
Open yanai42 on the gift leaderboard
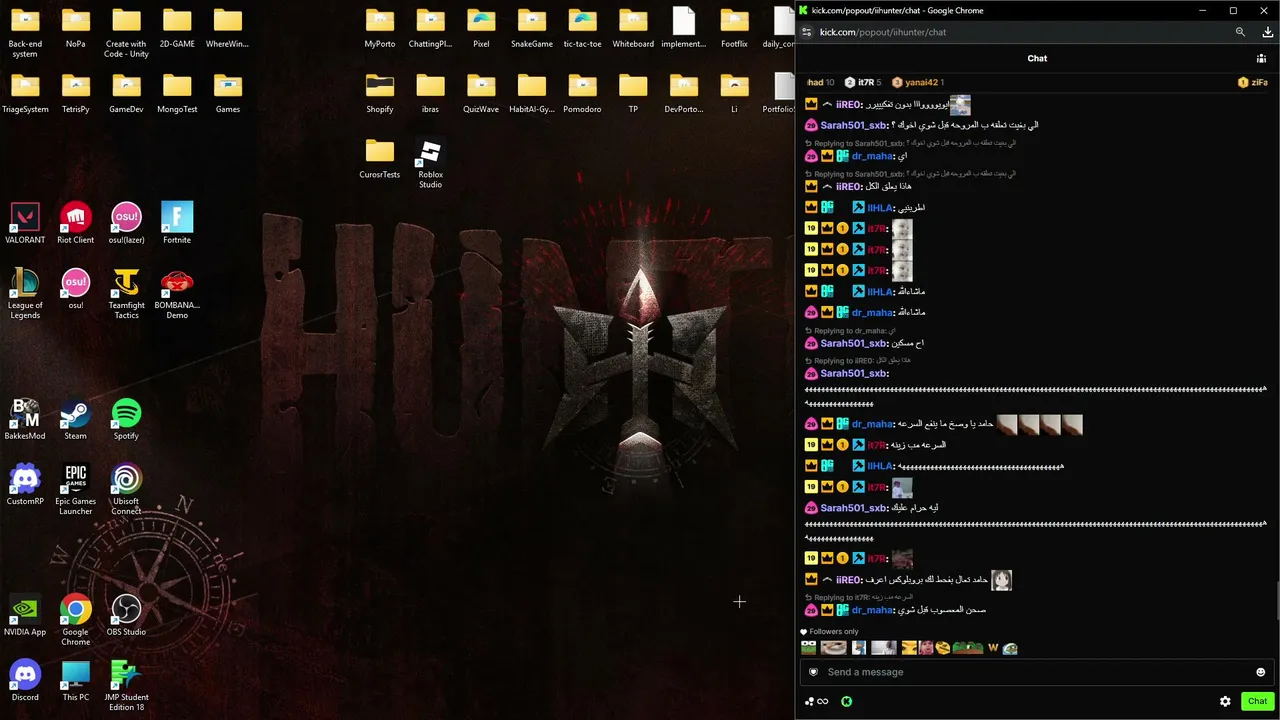click(917, 82)
